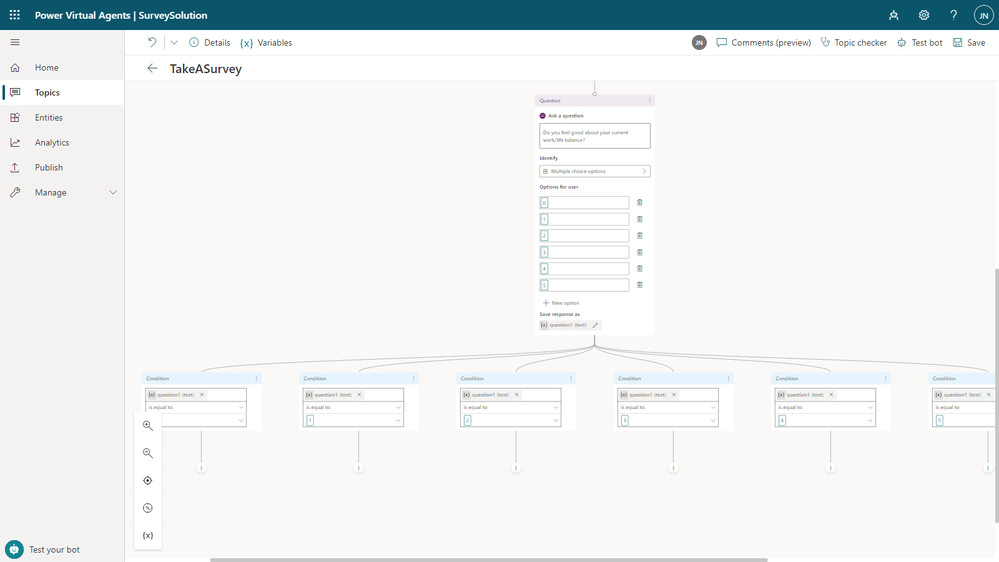Expand the Manage section chevron
The width and height of the screenshot is (999, 562).
point(113,192)
